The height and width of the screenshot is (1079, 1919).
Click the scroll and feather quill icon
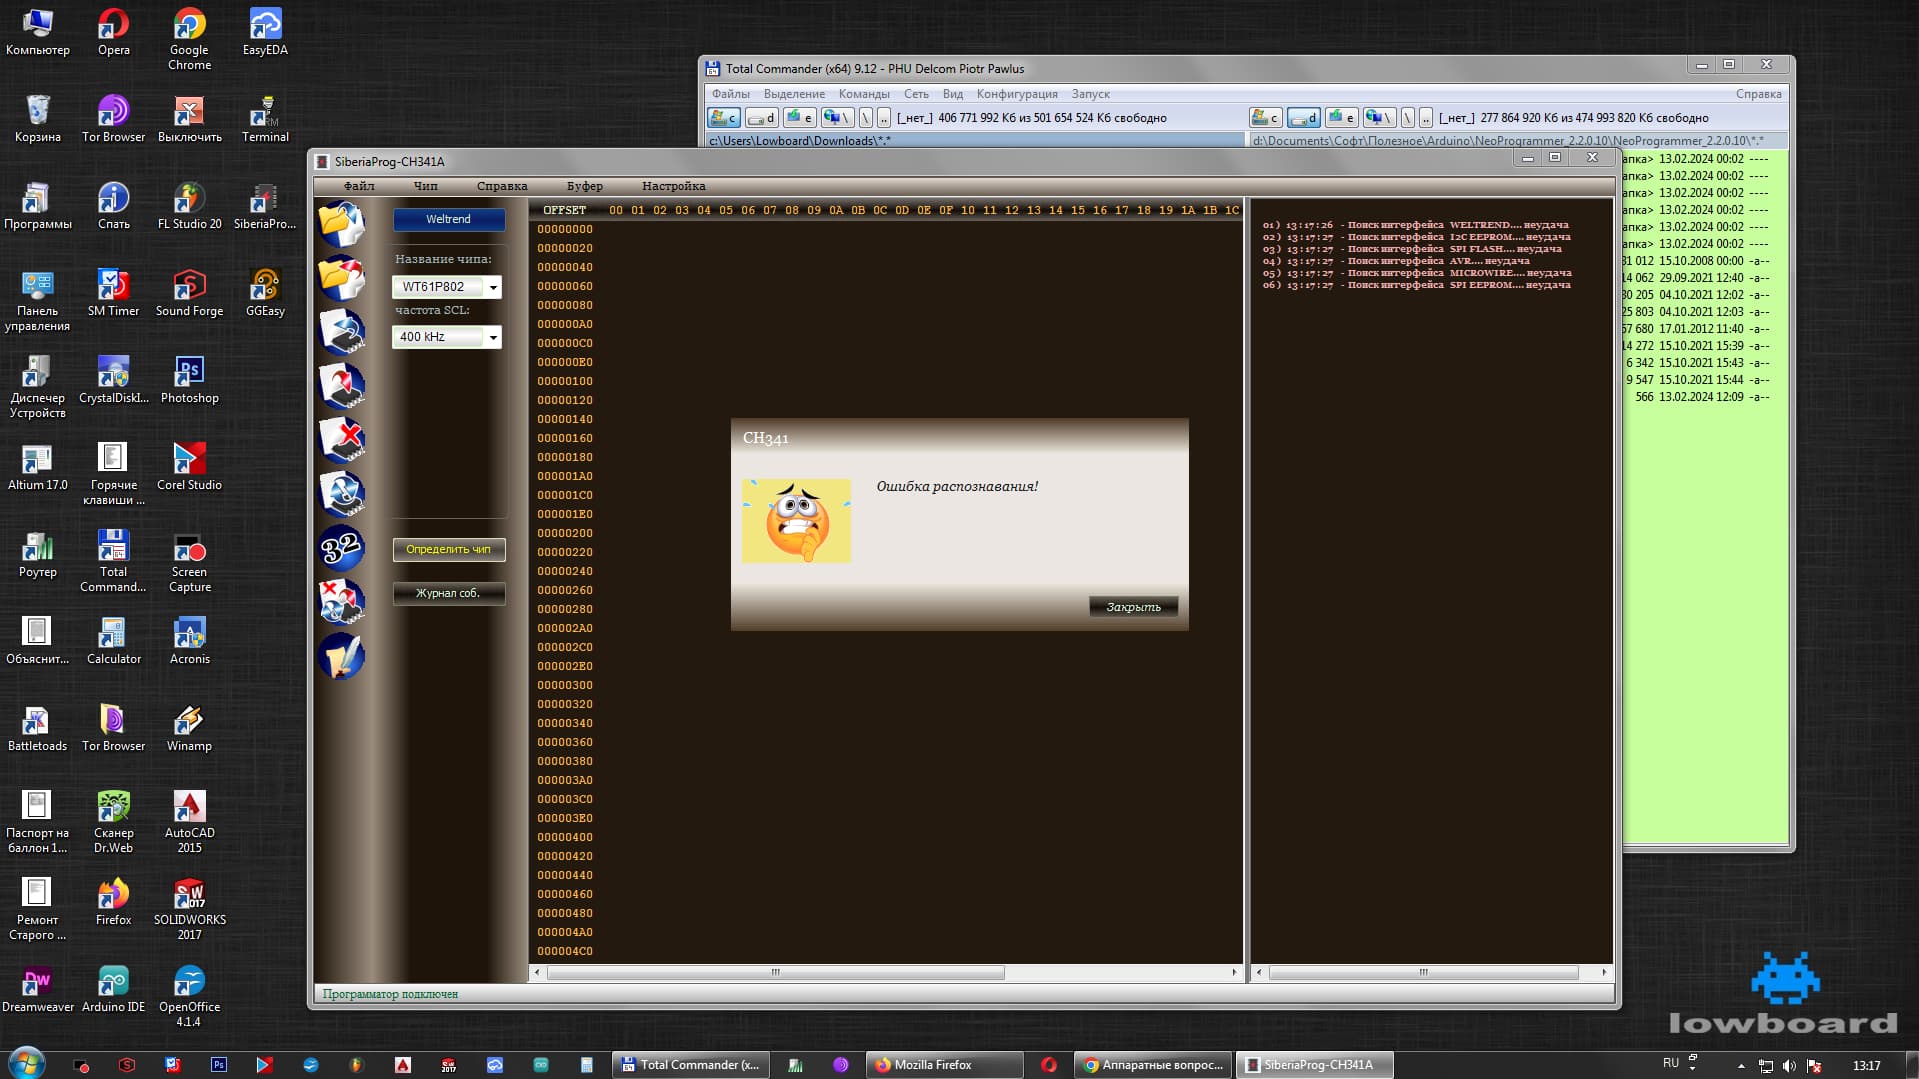click(x=341, y=656)
